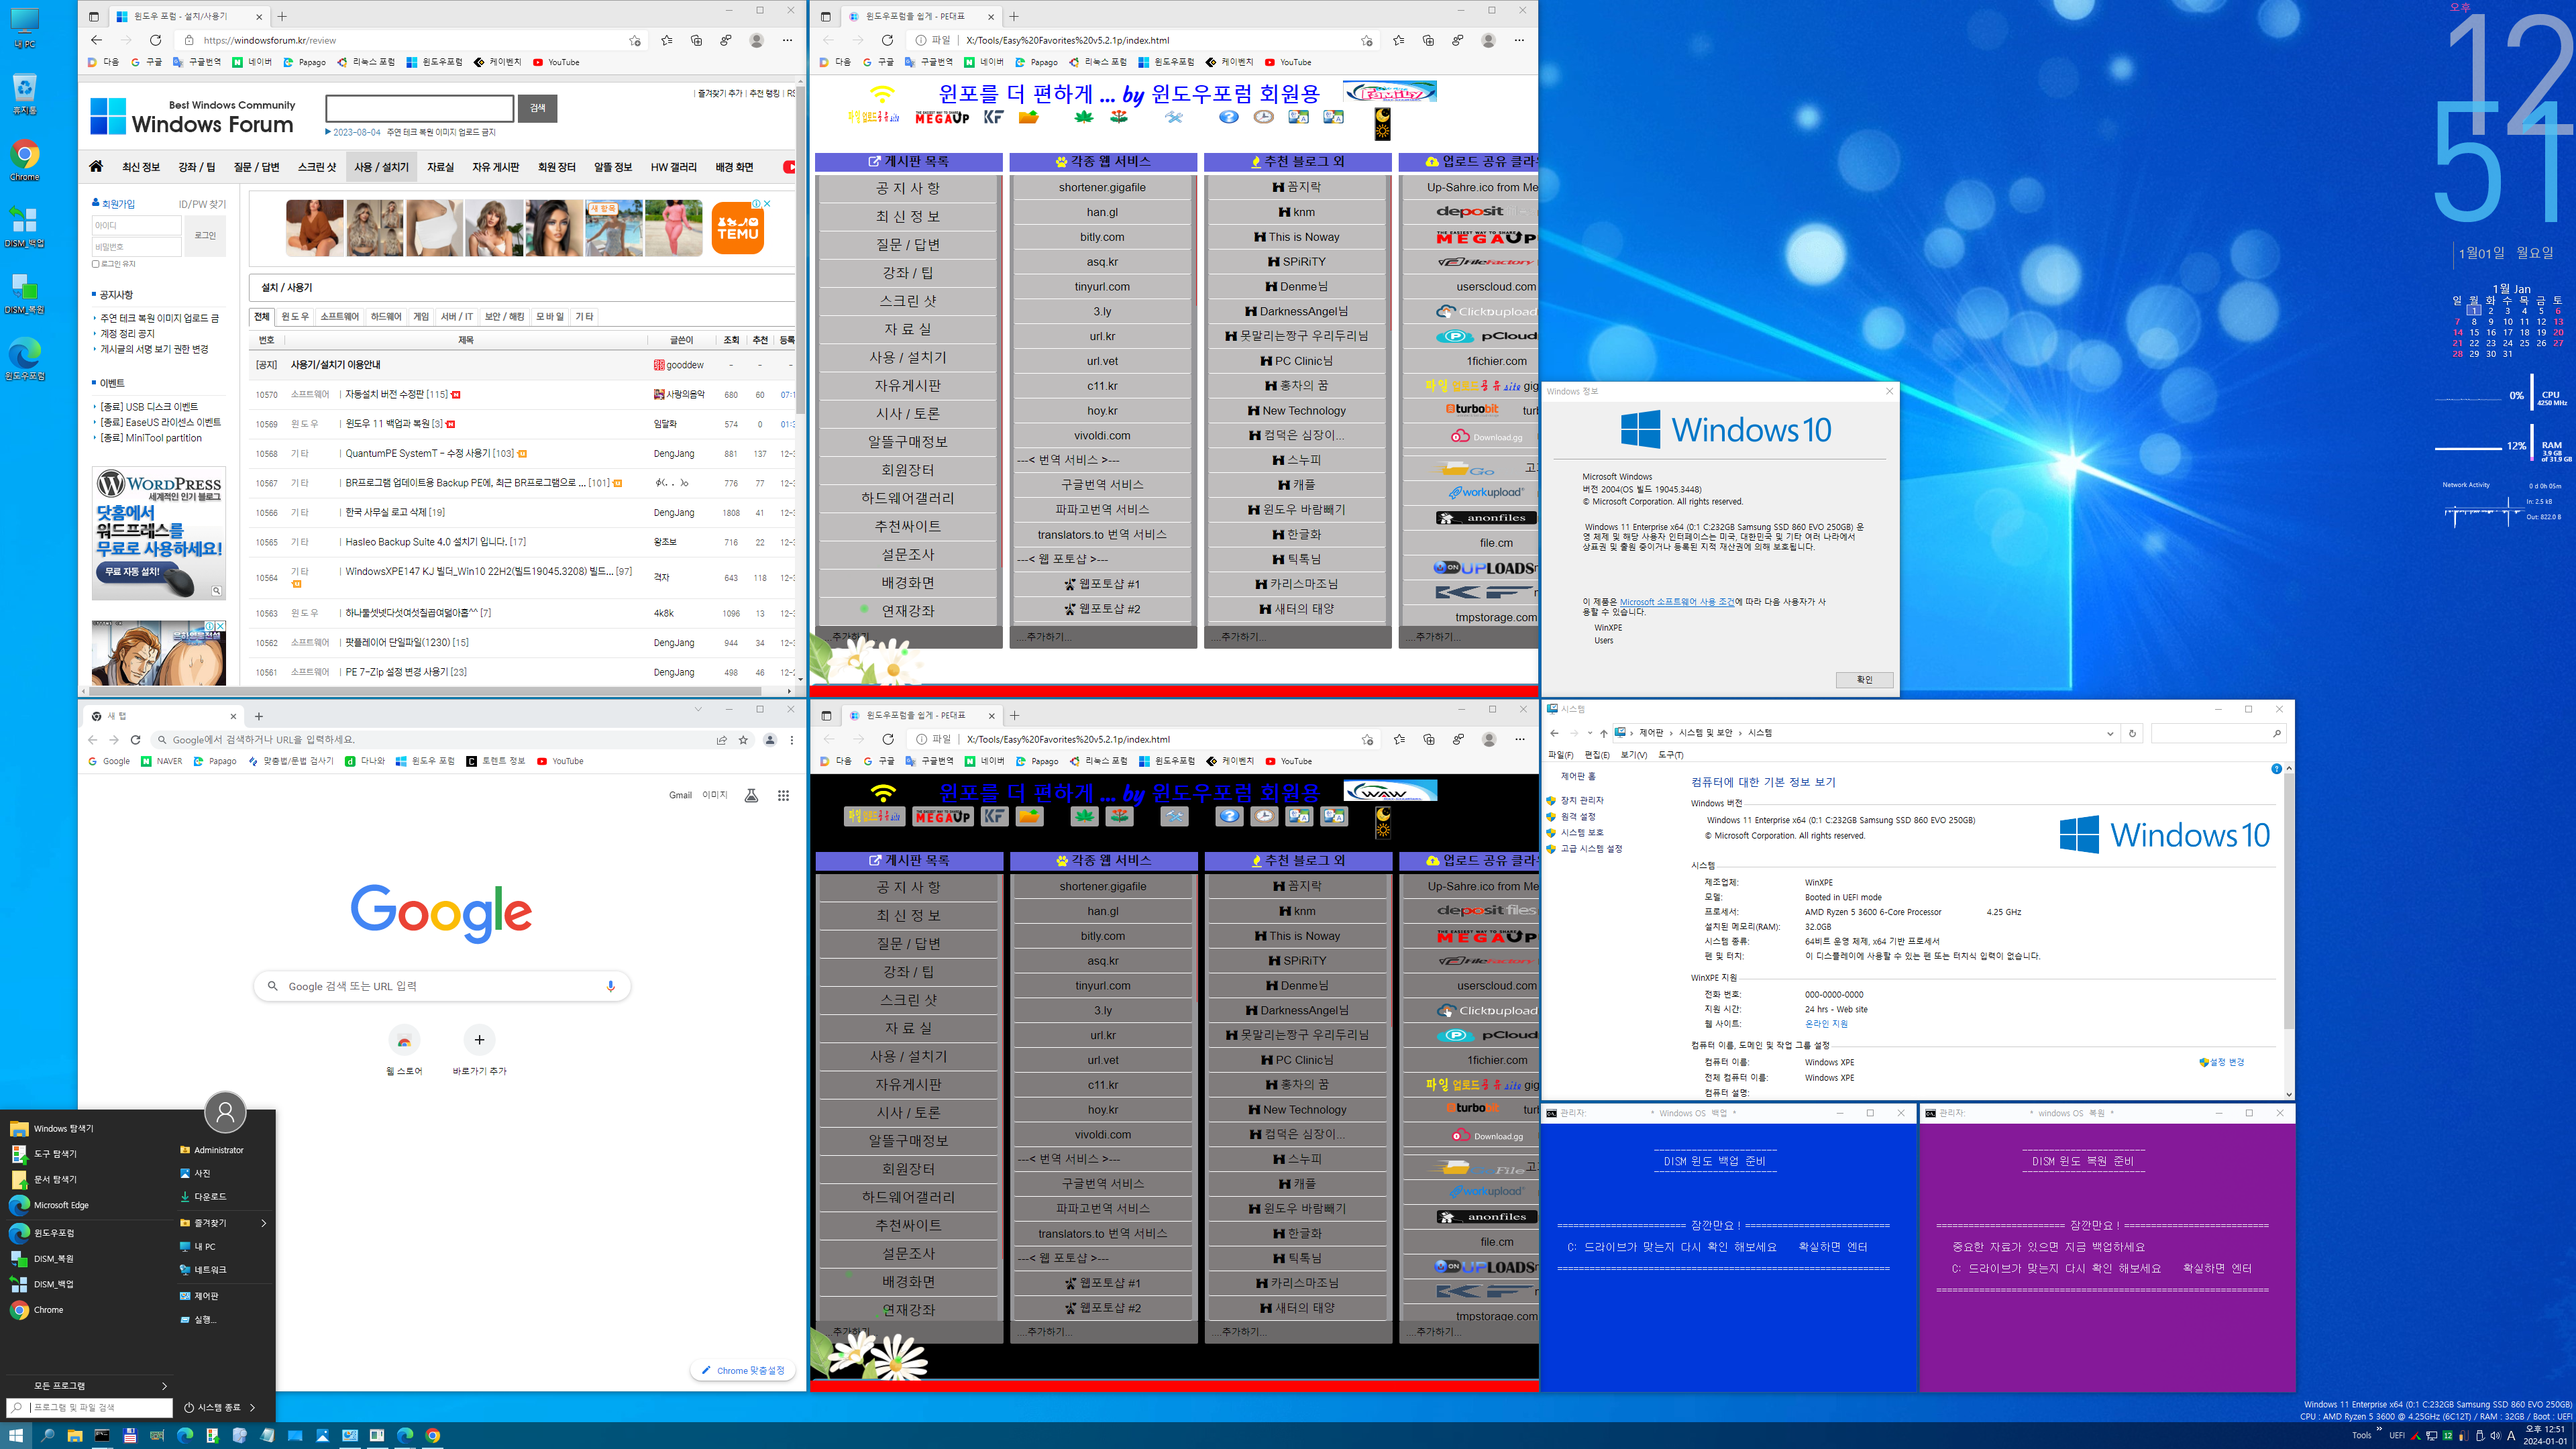Viewport: 2576px width, 1449px height.
Task: Select 소프트웨어 category tab in forum list
Action: pos(339,316)
